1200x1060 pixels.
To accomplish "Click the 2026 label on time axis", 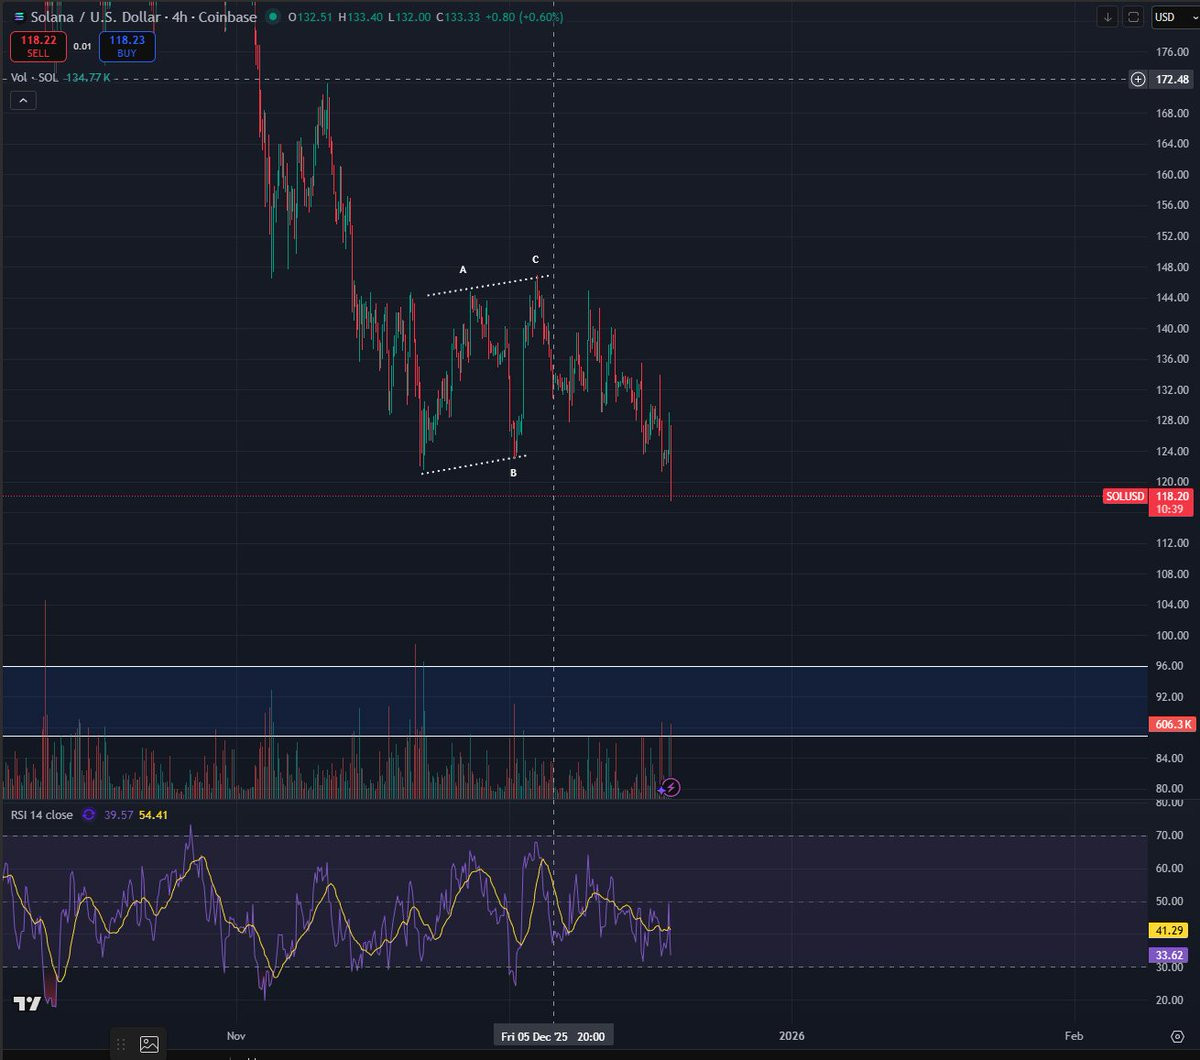I will tap(792, 1036).
